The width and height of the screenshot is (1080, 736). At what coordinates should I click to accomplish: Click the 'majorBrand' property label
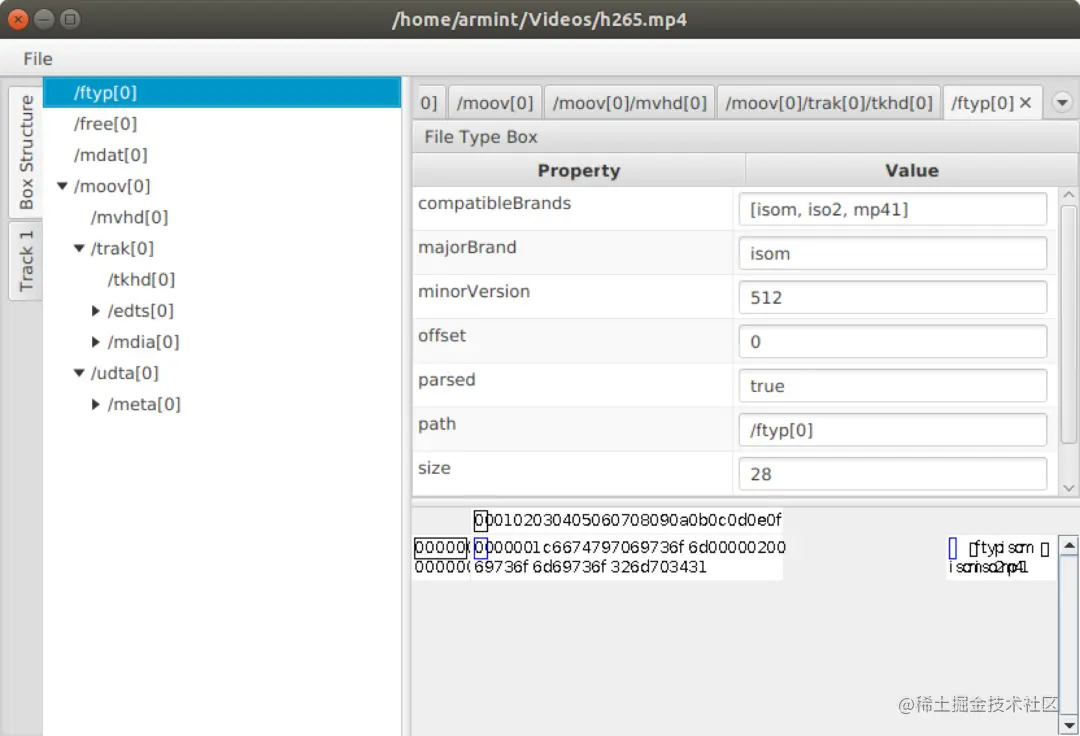[x=467, y=247]
